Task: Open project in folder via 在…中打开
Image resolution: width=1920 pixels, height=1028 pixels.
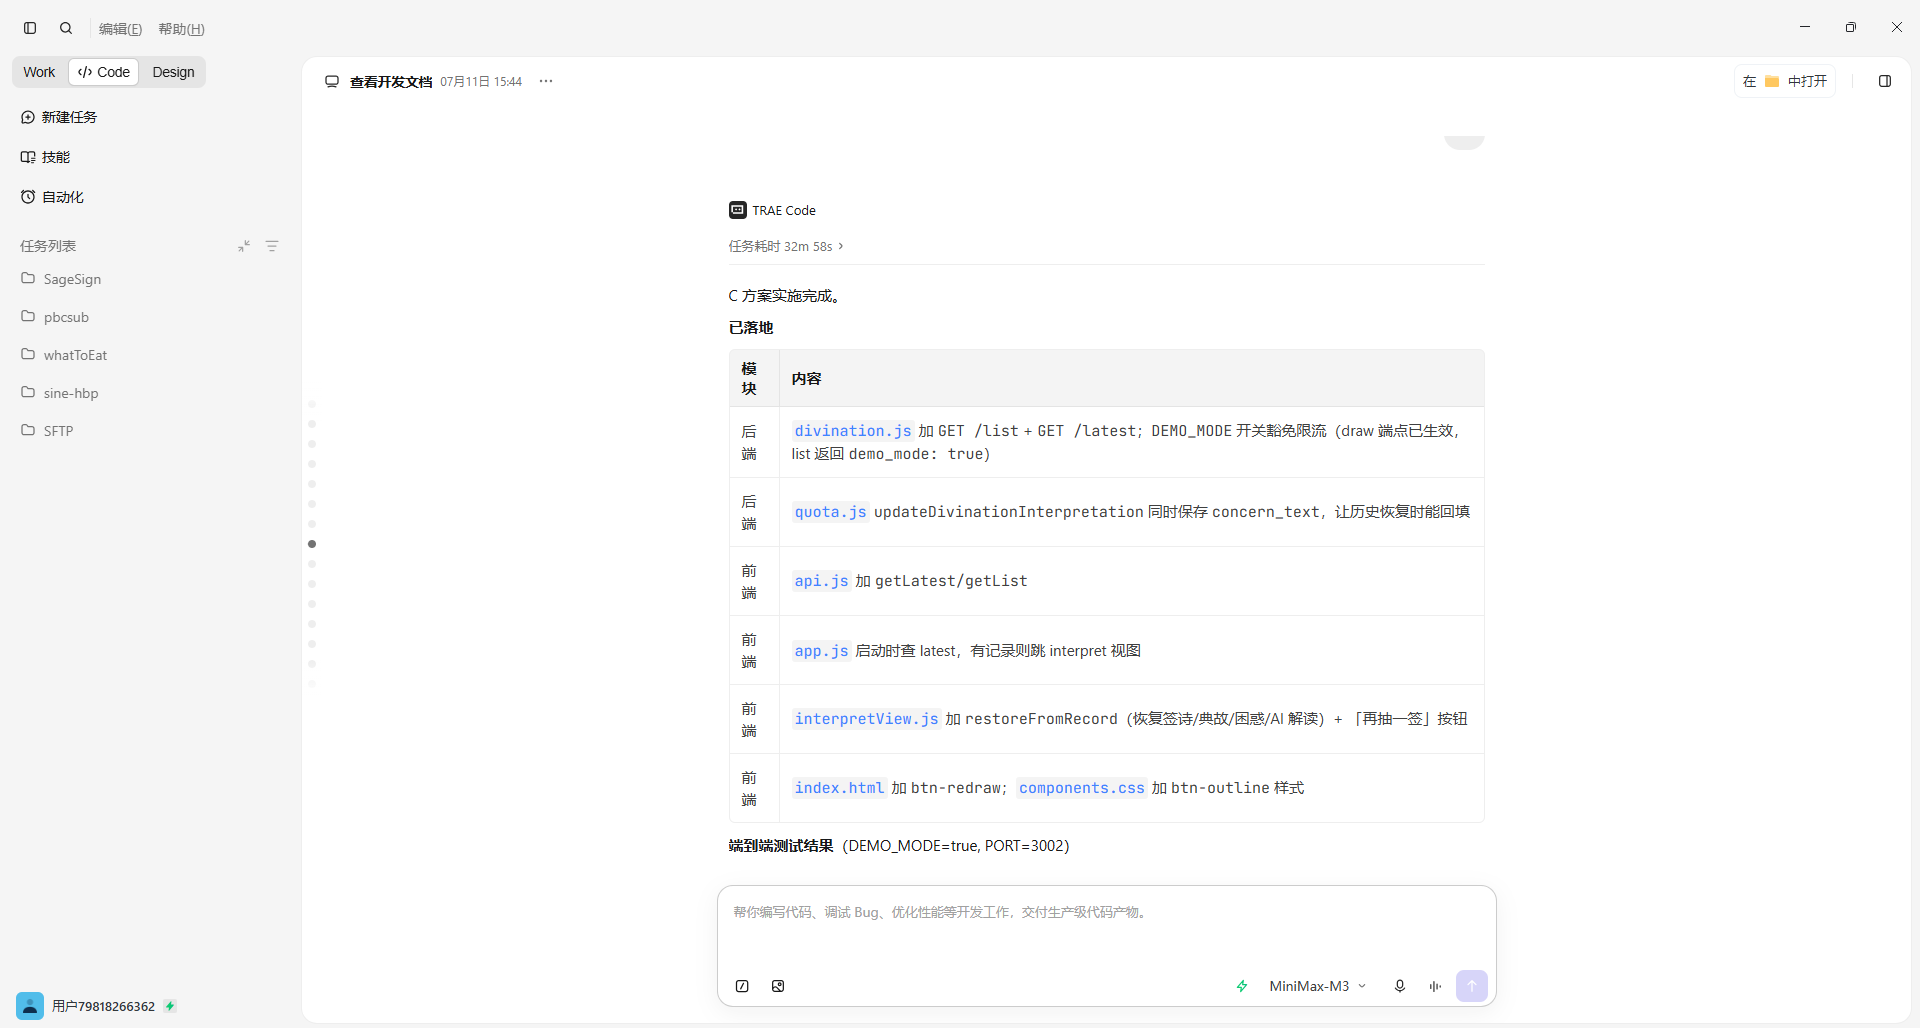Action: click(1785, 81)
